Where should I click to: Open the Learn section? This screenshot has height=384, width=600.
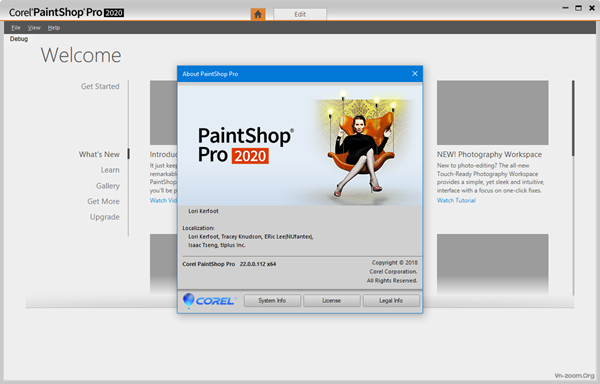110,170
